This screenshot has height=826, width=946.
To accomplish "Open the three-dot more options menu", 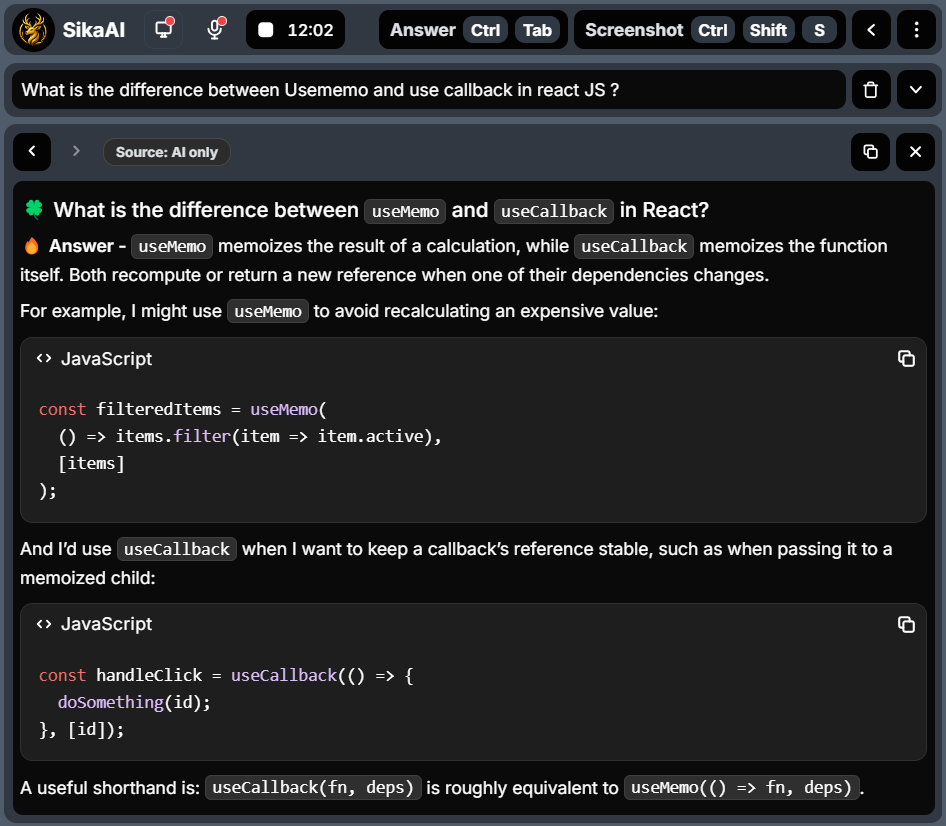I will coord(916,30).
